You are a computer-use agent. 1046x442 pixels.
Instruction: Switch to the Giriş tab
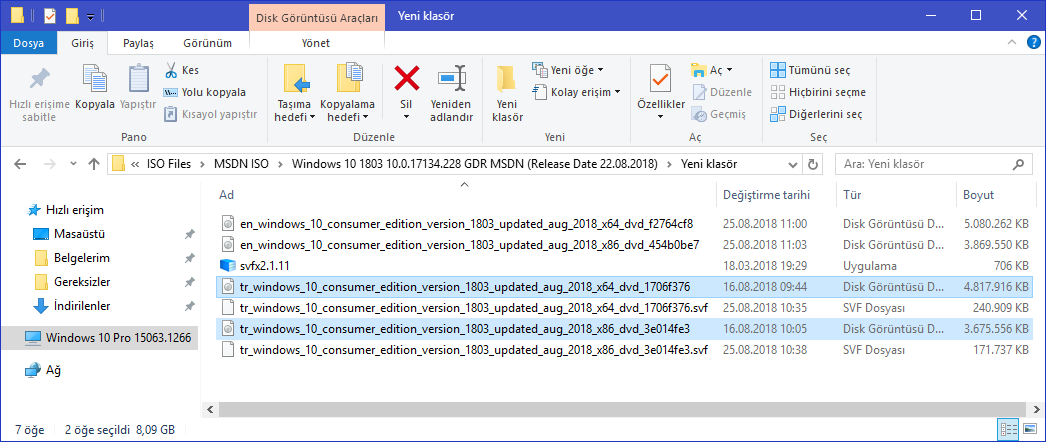point(83,43)
